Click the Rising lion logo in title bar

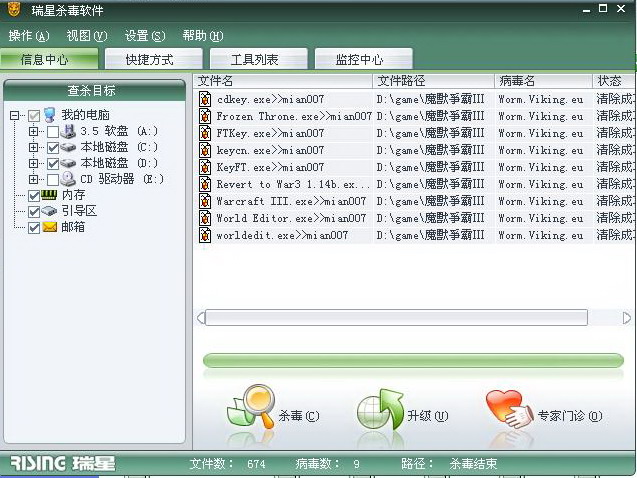click(x=14, y=9)
